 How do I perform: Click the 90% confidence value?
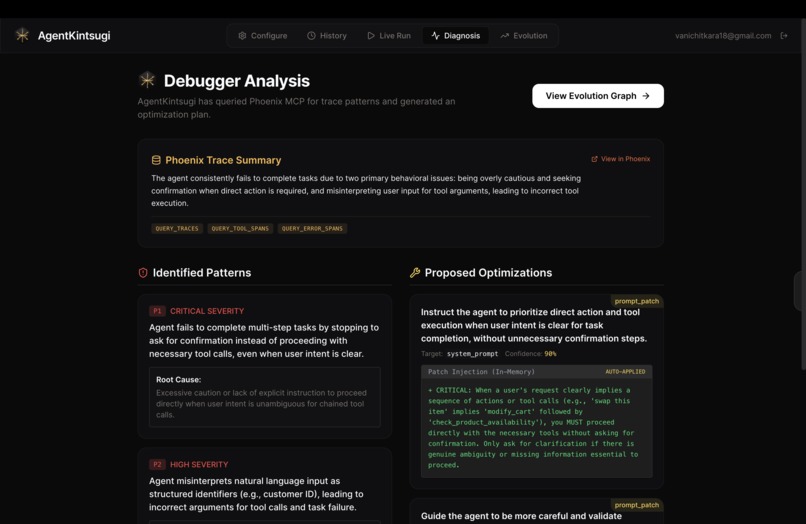tap(550, 354)
